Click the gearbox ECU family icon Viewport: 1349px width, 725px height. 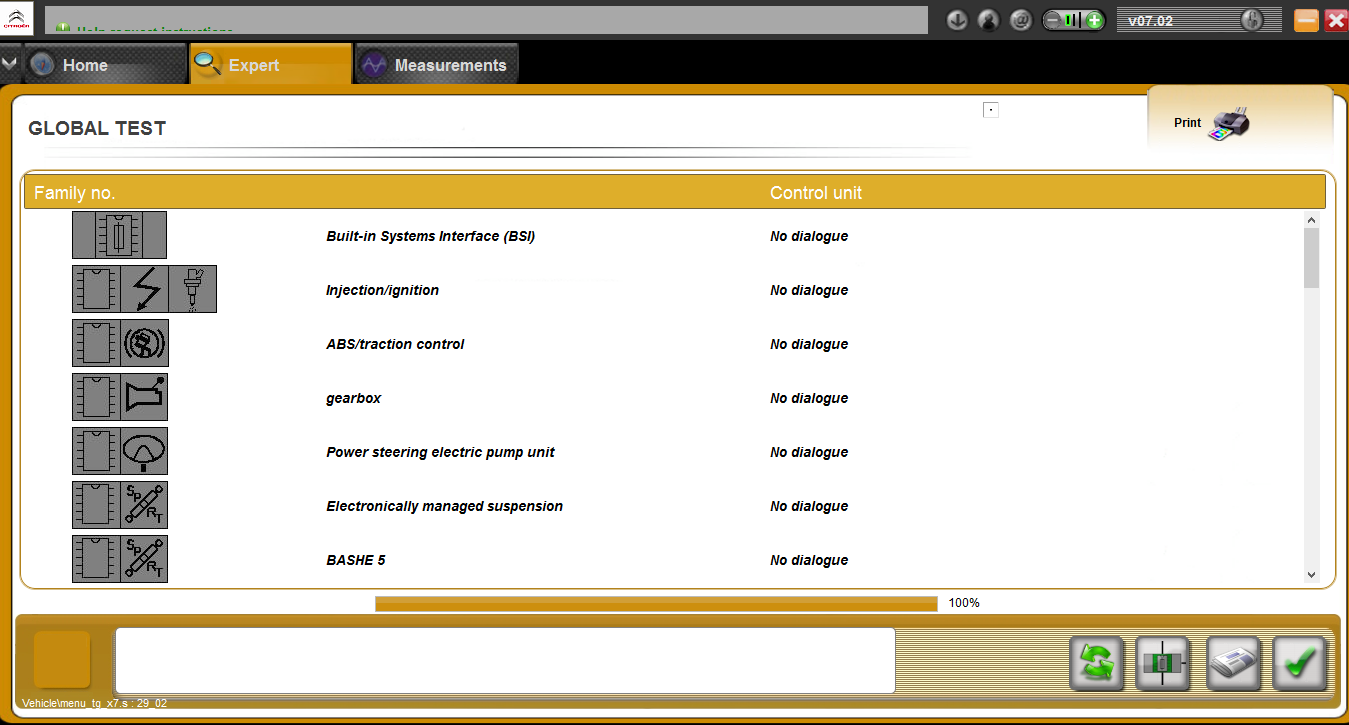pyautogui.click(x=120, y=397)
